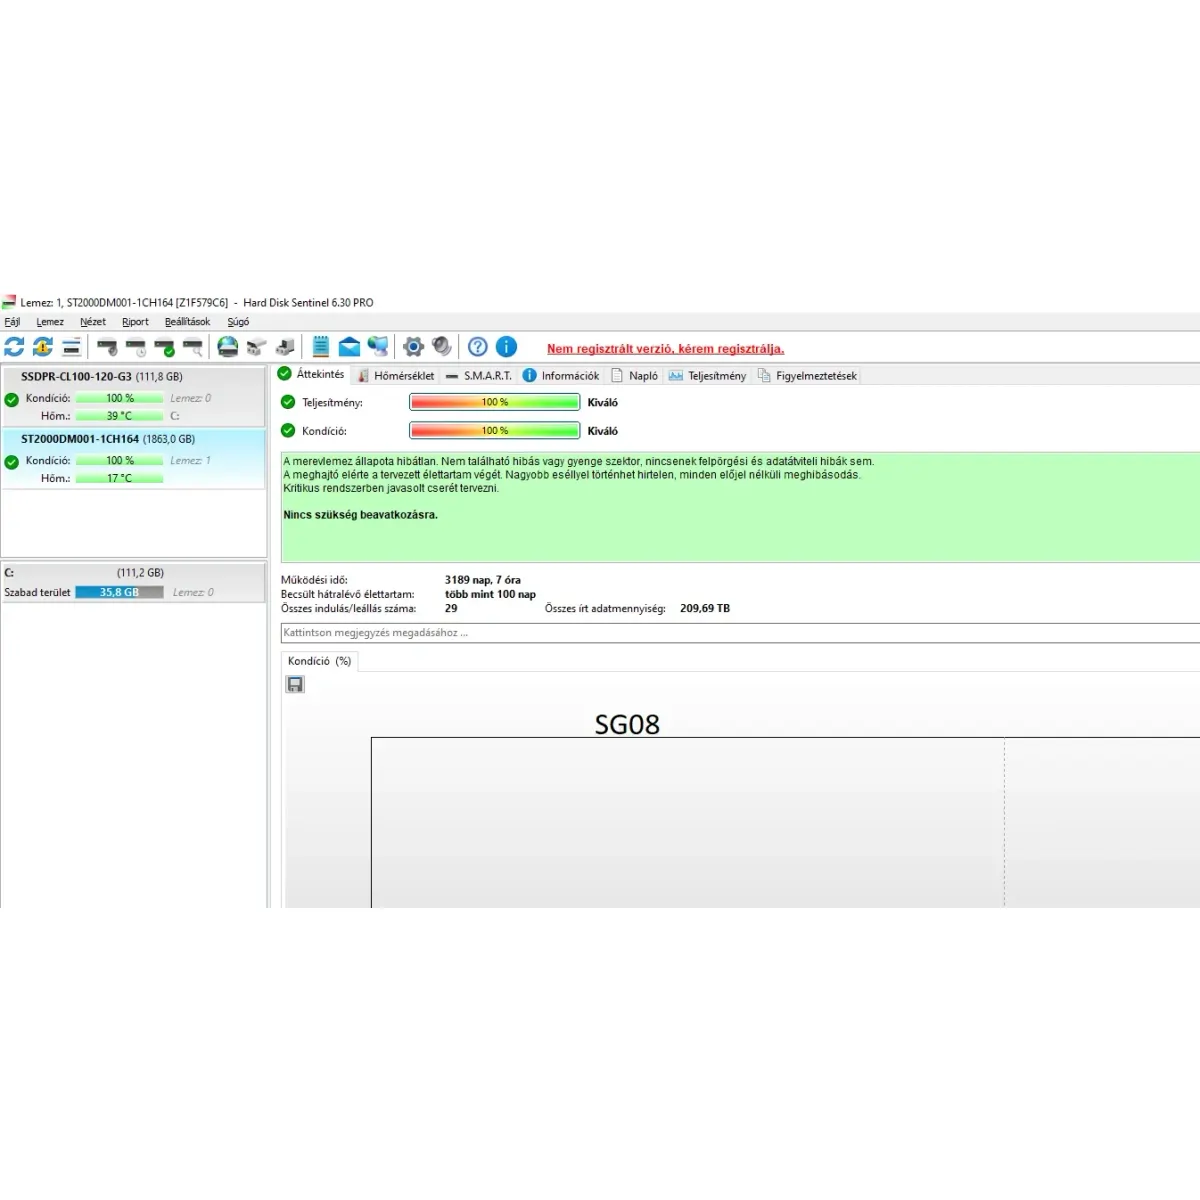Save the chart using floppy disk icon

[x=295, y=684]
